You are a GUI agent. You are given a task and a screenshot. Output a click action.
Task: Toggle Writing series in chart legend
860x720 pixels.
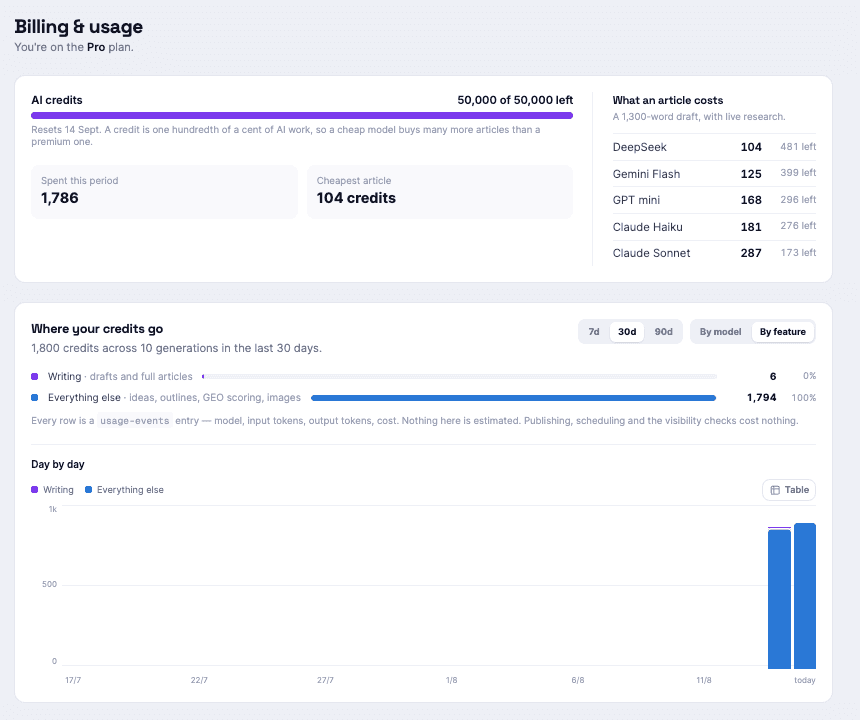[x=52, y=490]
